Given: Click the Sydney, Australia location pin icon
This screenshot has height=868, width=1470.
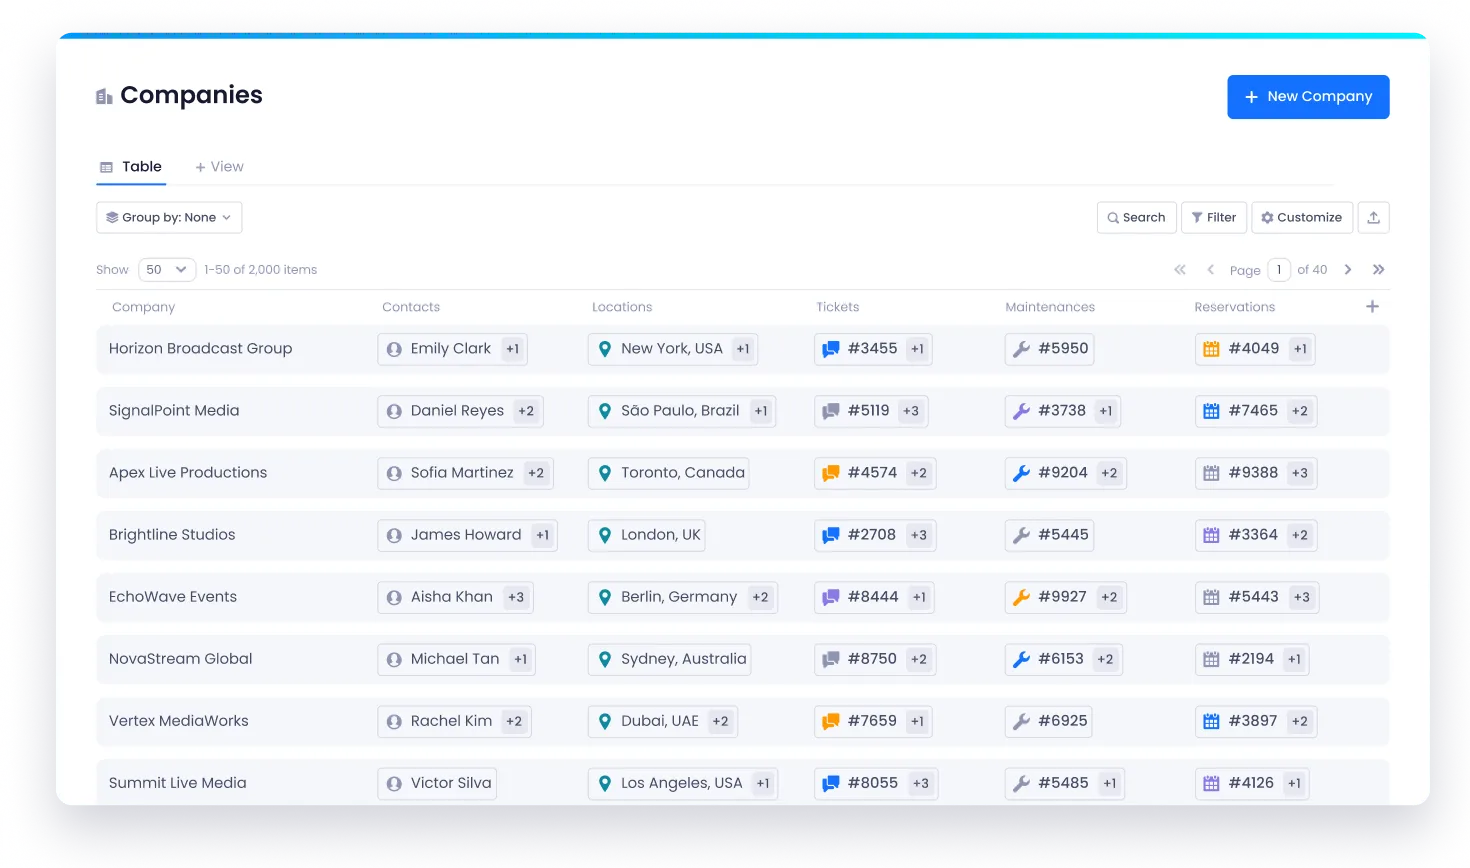Looking at the screenshot, I should [x=605, y=659].
